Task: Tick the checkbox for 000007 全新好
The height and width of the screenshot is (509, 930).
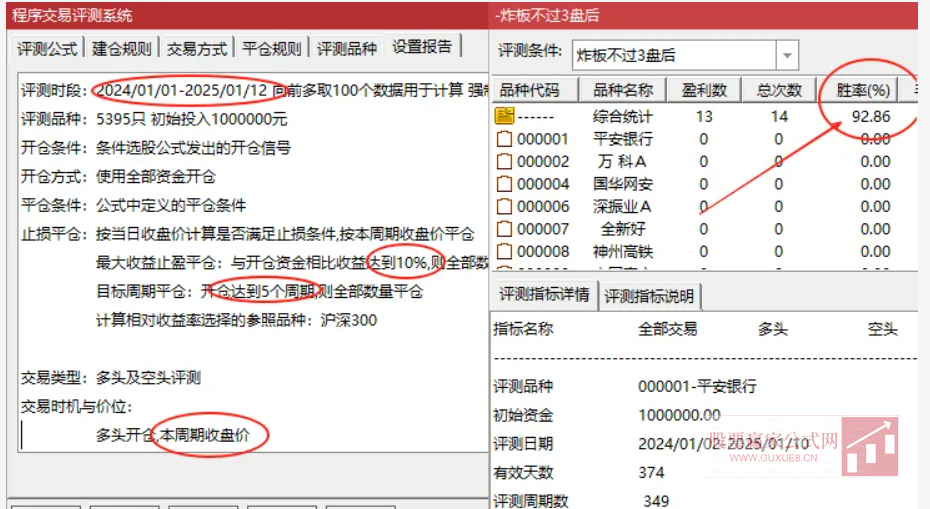Action: (504, 229)
